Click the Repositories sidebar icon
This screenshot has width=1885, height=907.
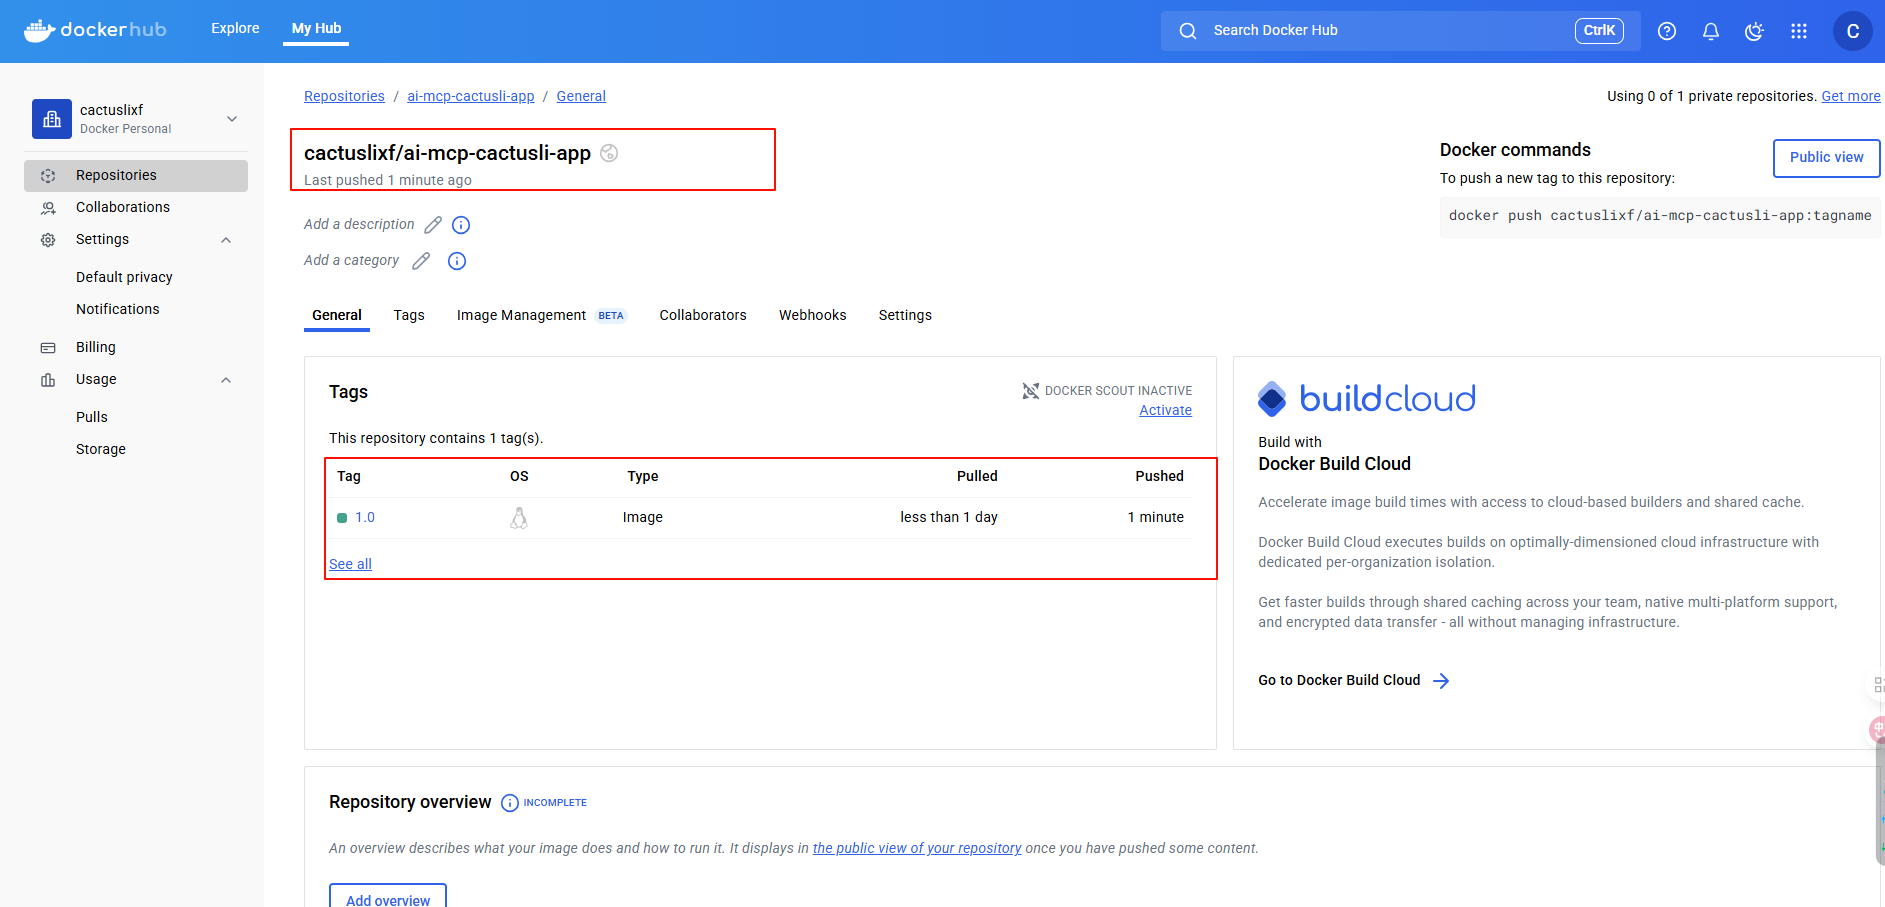(x=48, y=176)
